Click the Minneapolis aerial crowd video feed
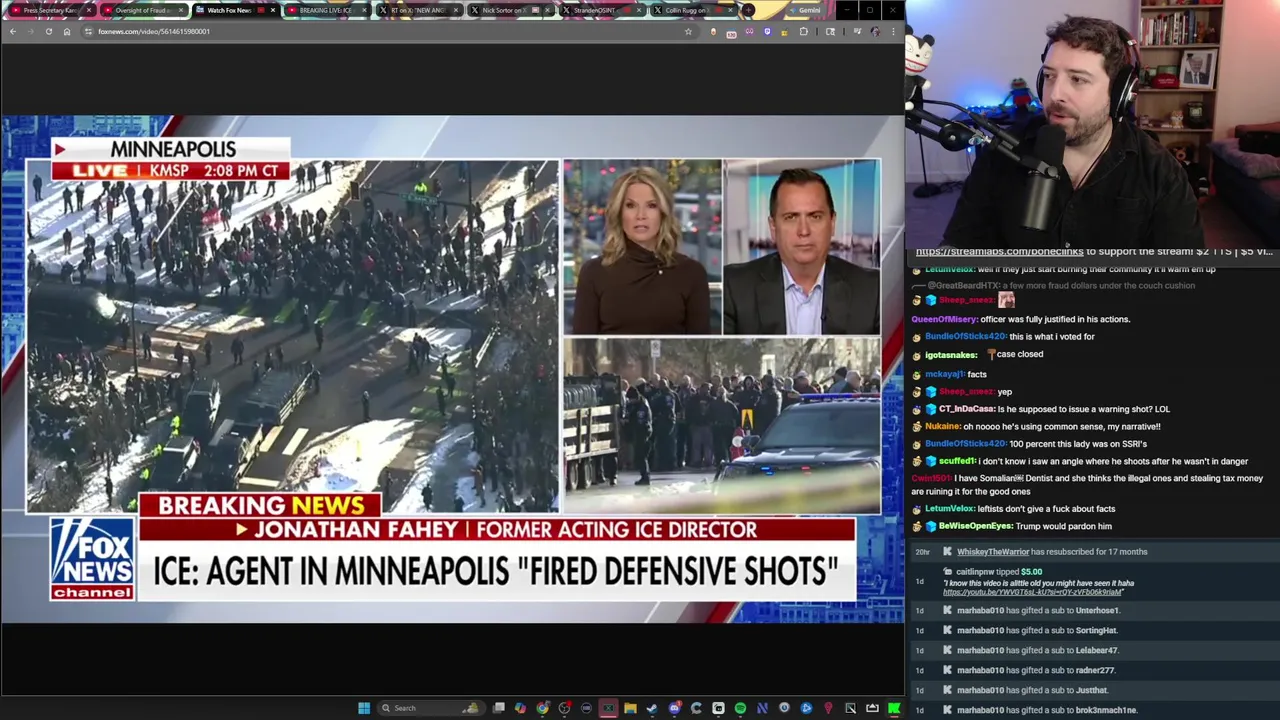This screenshot has width=1280, height=720. pyautogui.click(x=293, y=335)
